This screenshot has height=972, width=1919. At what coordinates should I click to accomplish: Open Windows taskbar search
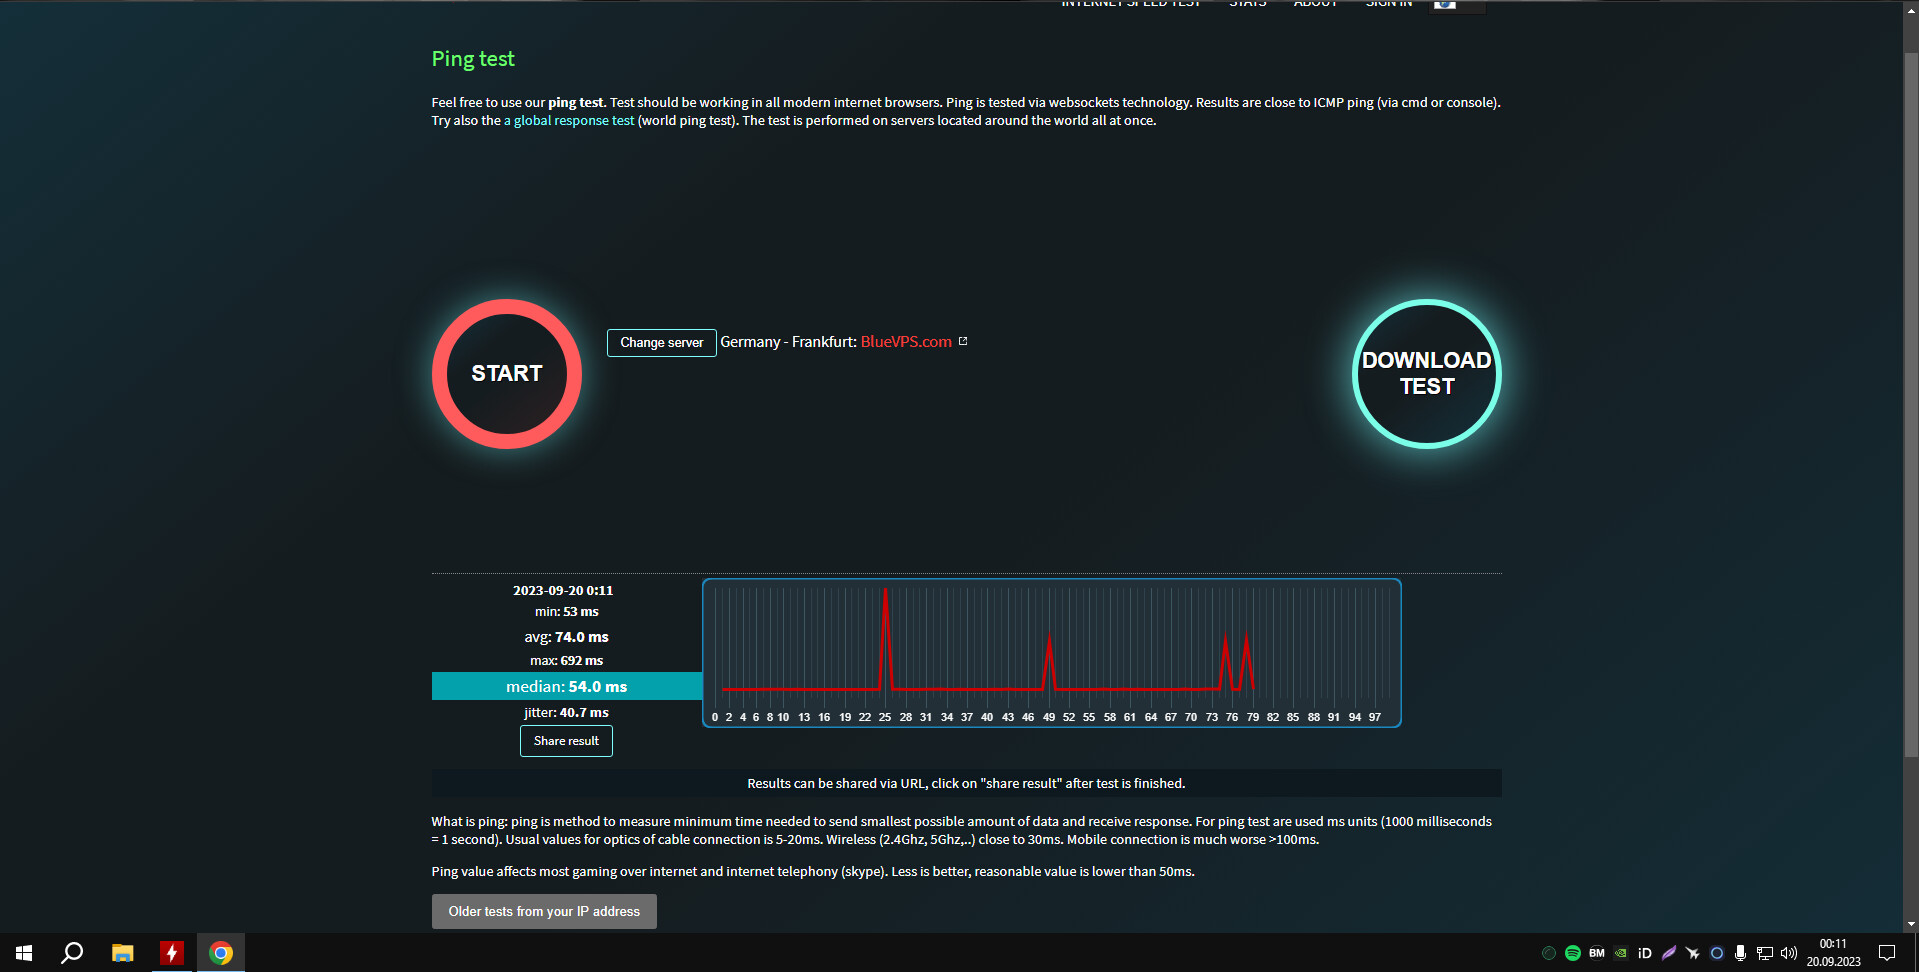[x=72, y=953]
